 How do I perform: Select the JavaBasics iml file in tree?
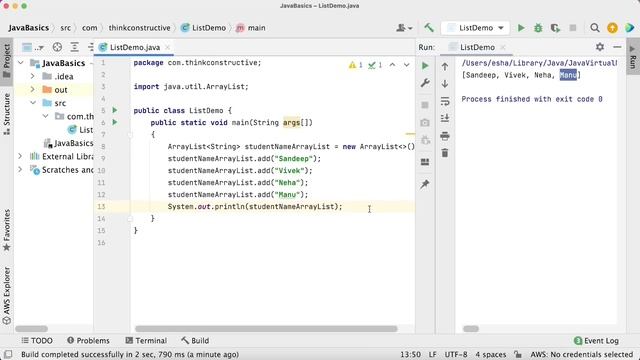tap(69, 143)
